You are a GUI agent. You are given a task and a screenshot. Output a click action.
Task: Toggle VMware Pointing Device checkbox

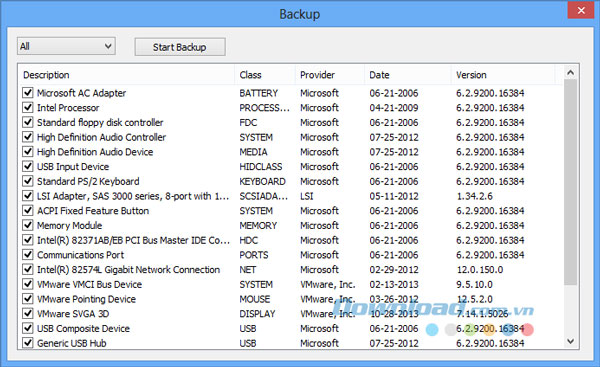point(28,299)
